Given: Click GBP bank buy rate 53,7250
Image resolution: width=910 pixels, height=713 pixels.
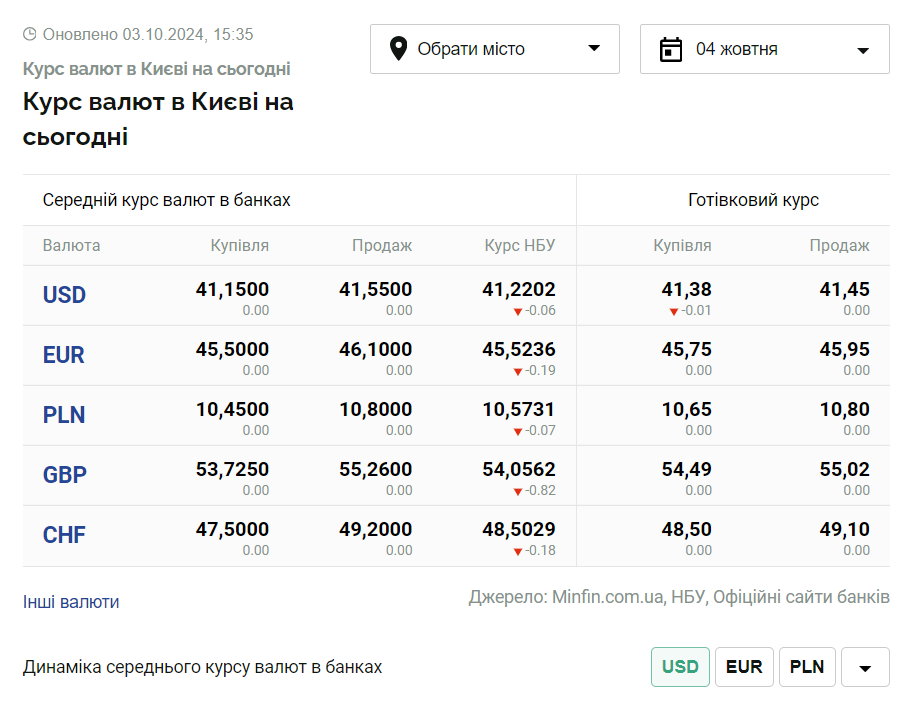Looking at the screenshot, I should (232, 469).
